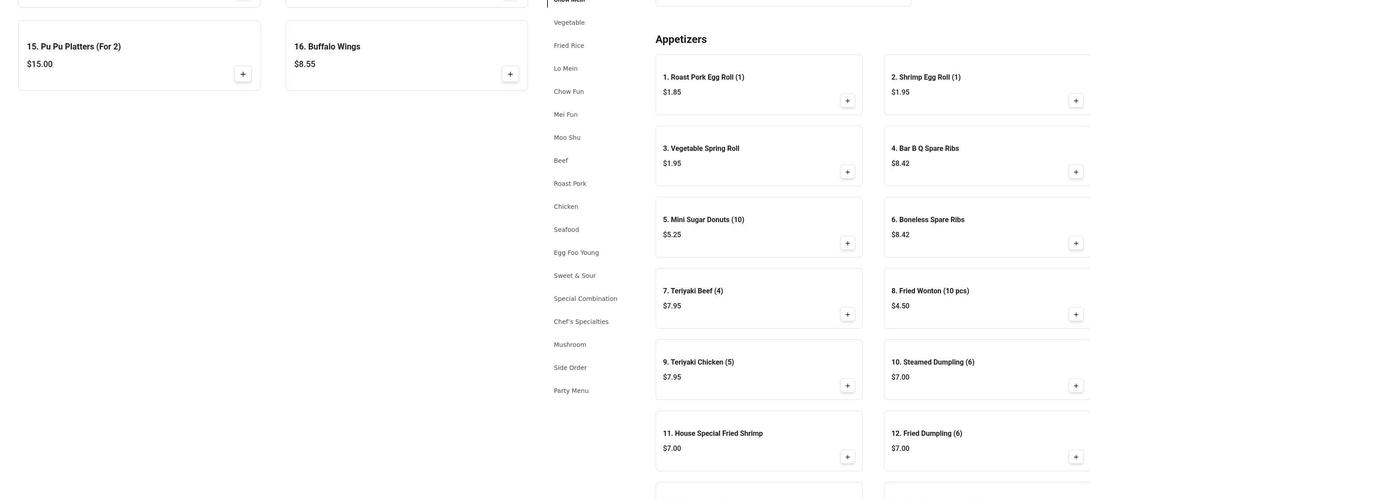Image resolution: width=1400 pixels, height=500 pixels.
Task: Select Seafood in category sidebar
Action: [x=566, y=230]
